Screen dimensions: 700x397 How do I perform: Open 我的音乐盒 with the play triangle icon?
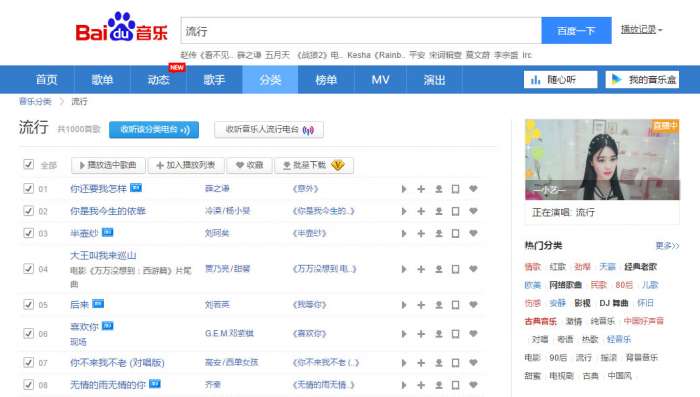(x=642, y=80)
